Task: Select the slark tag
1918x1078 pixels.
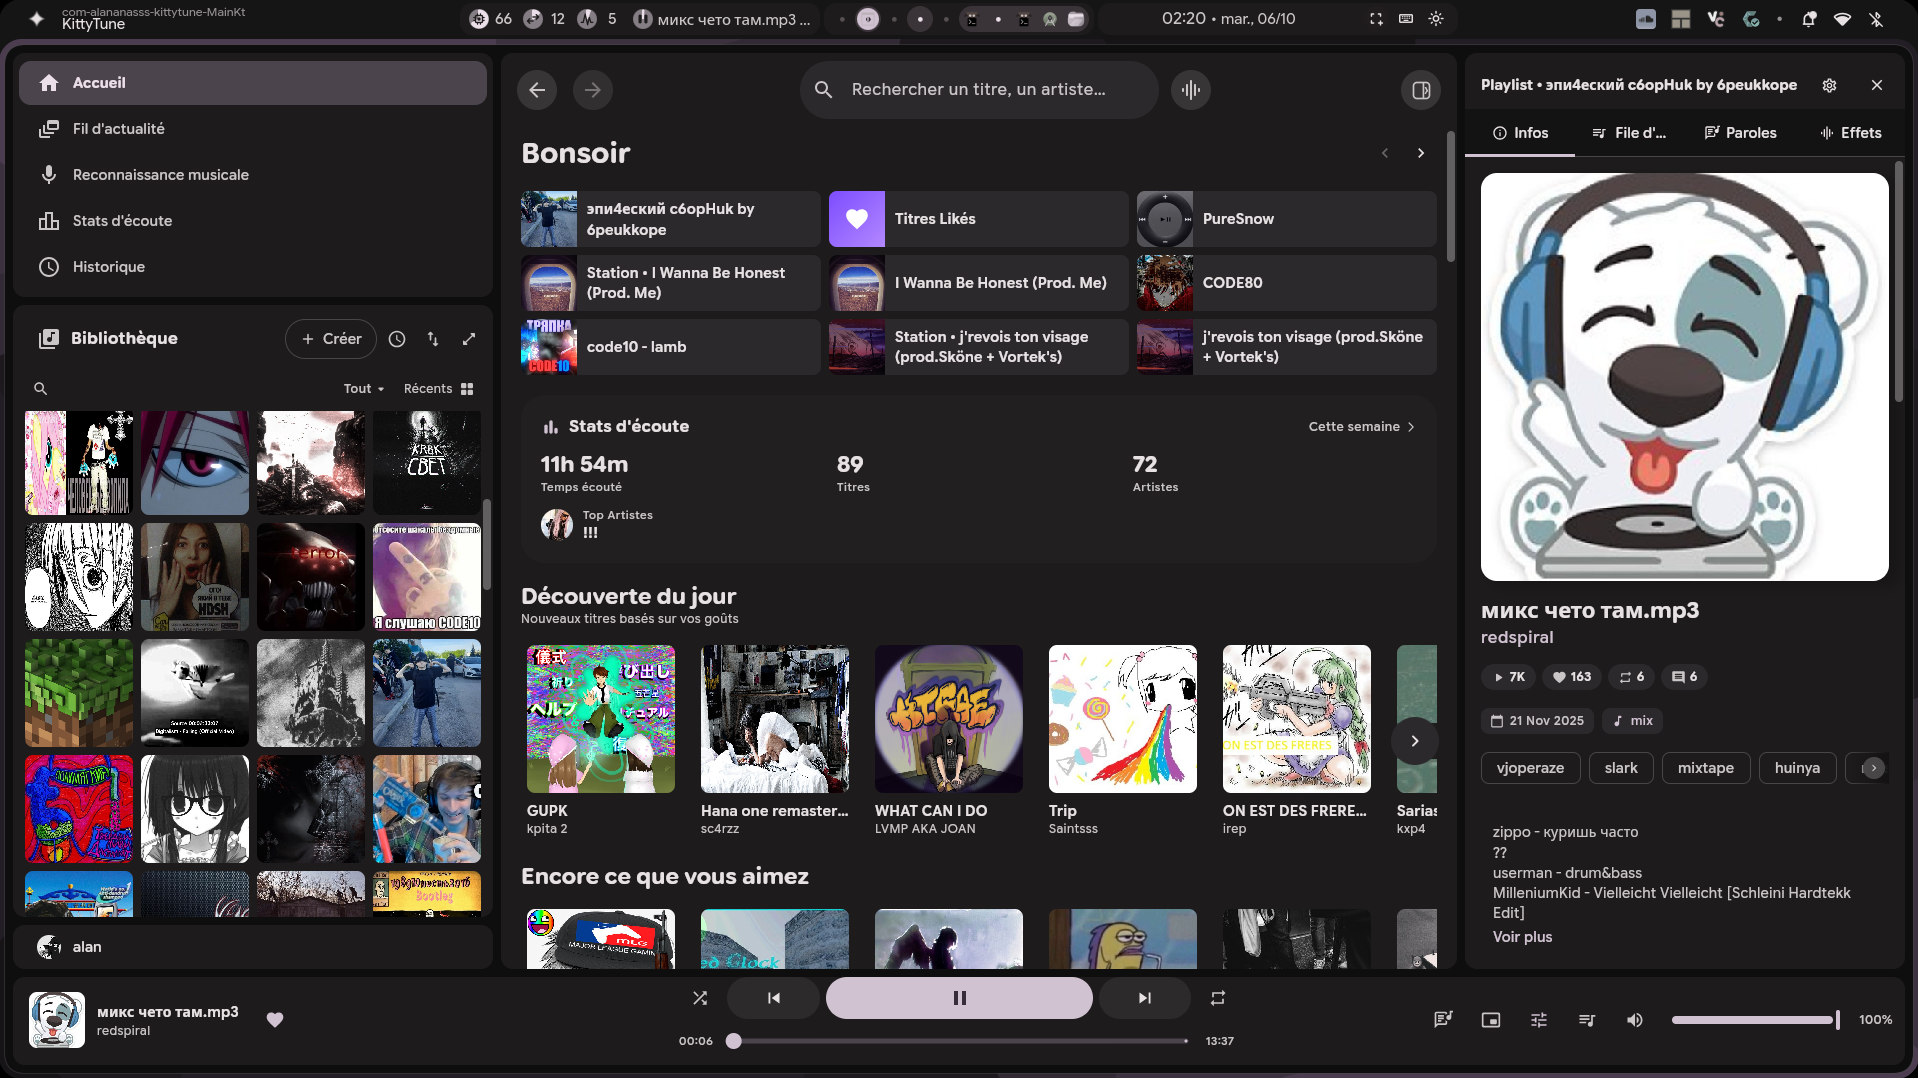Action: (1621, 768)
